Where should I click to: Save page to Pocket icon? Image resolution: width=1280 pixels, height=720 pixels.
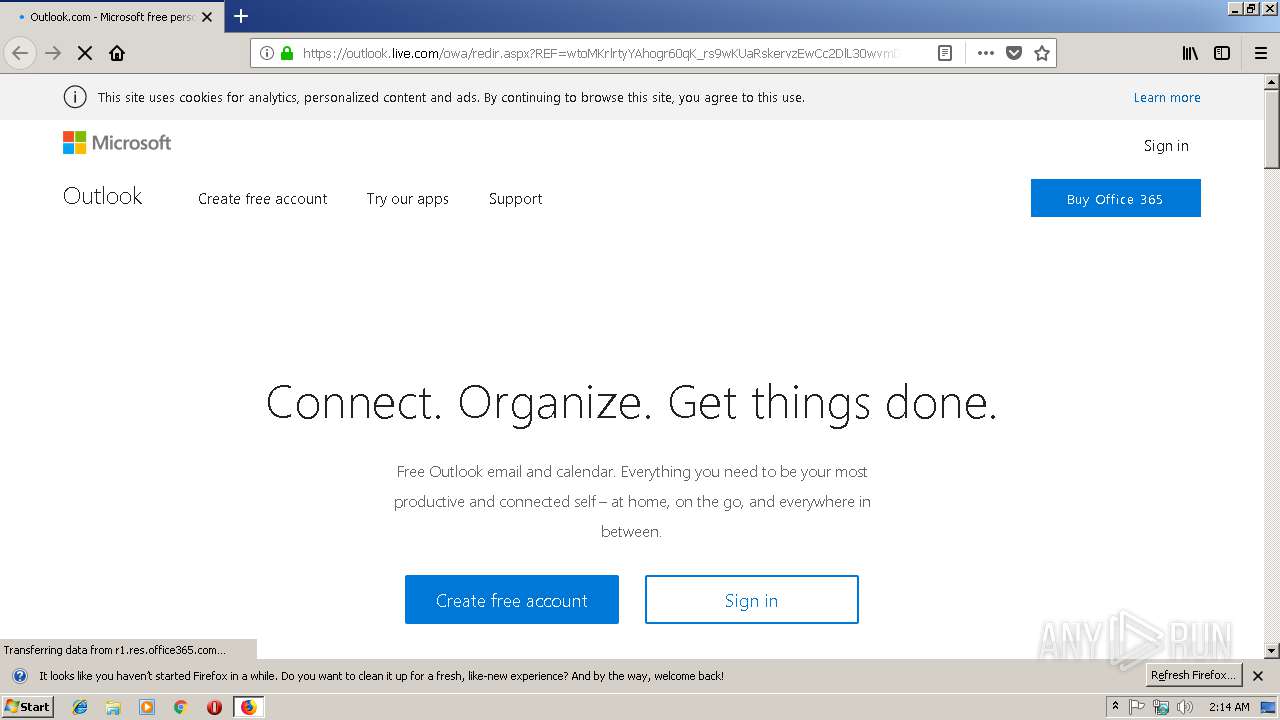point(1014,53)
